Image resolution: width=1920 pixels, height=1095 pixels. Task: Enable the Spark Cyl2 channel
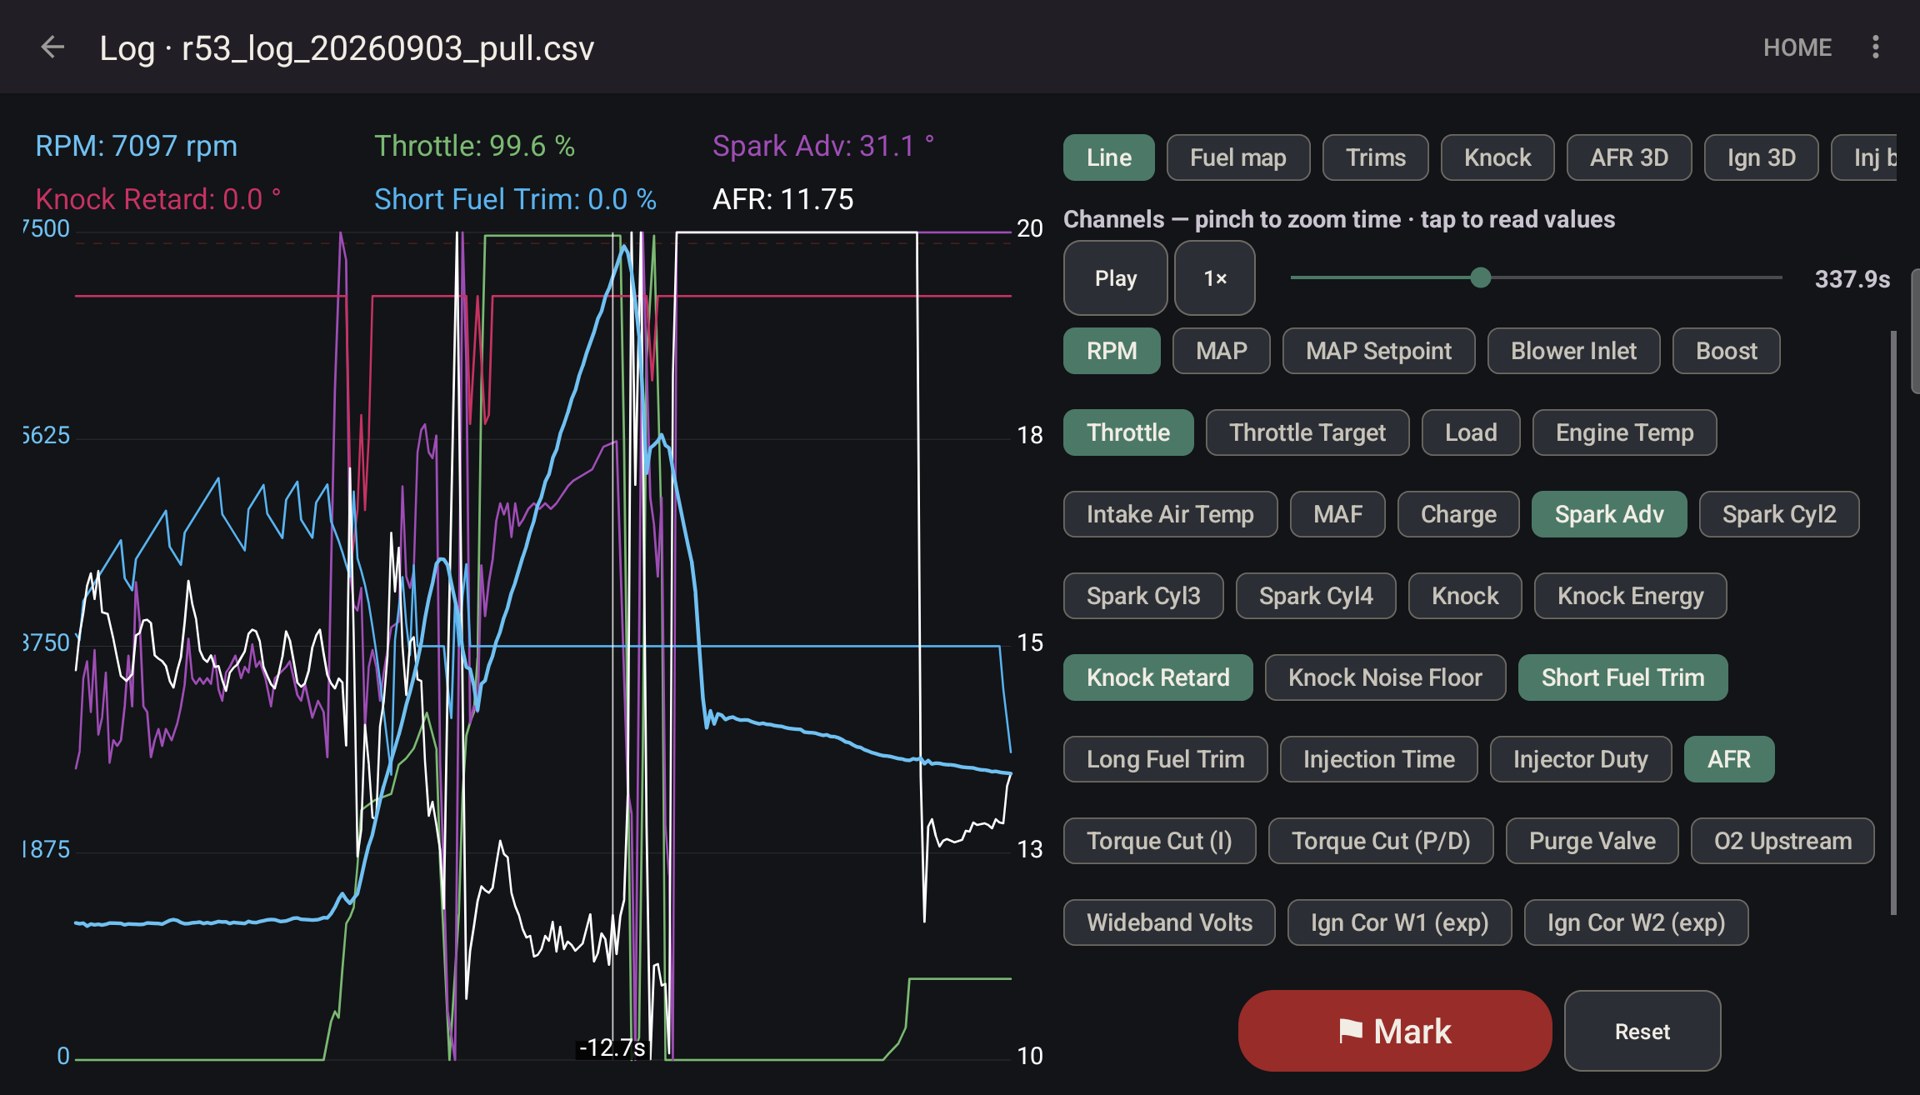pos(1779,514)
